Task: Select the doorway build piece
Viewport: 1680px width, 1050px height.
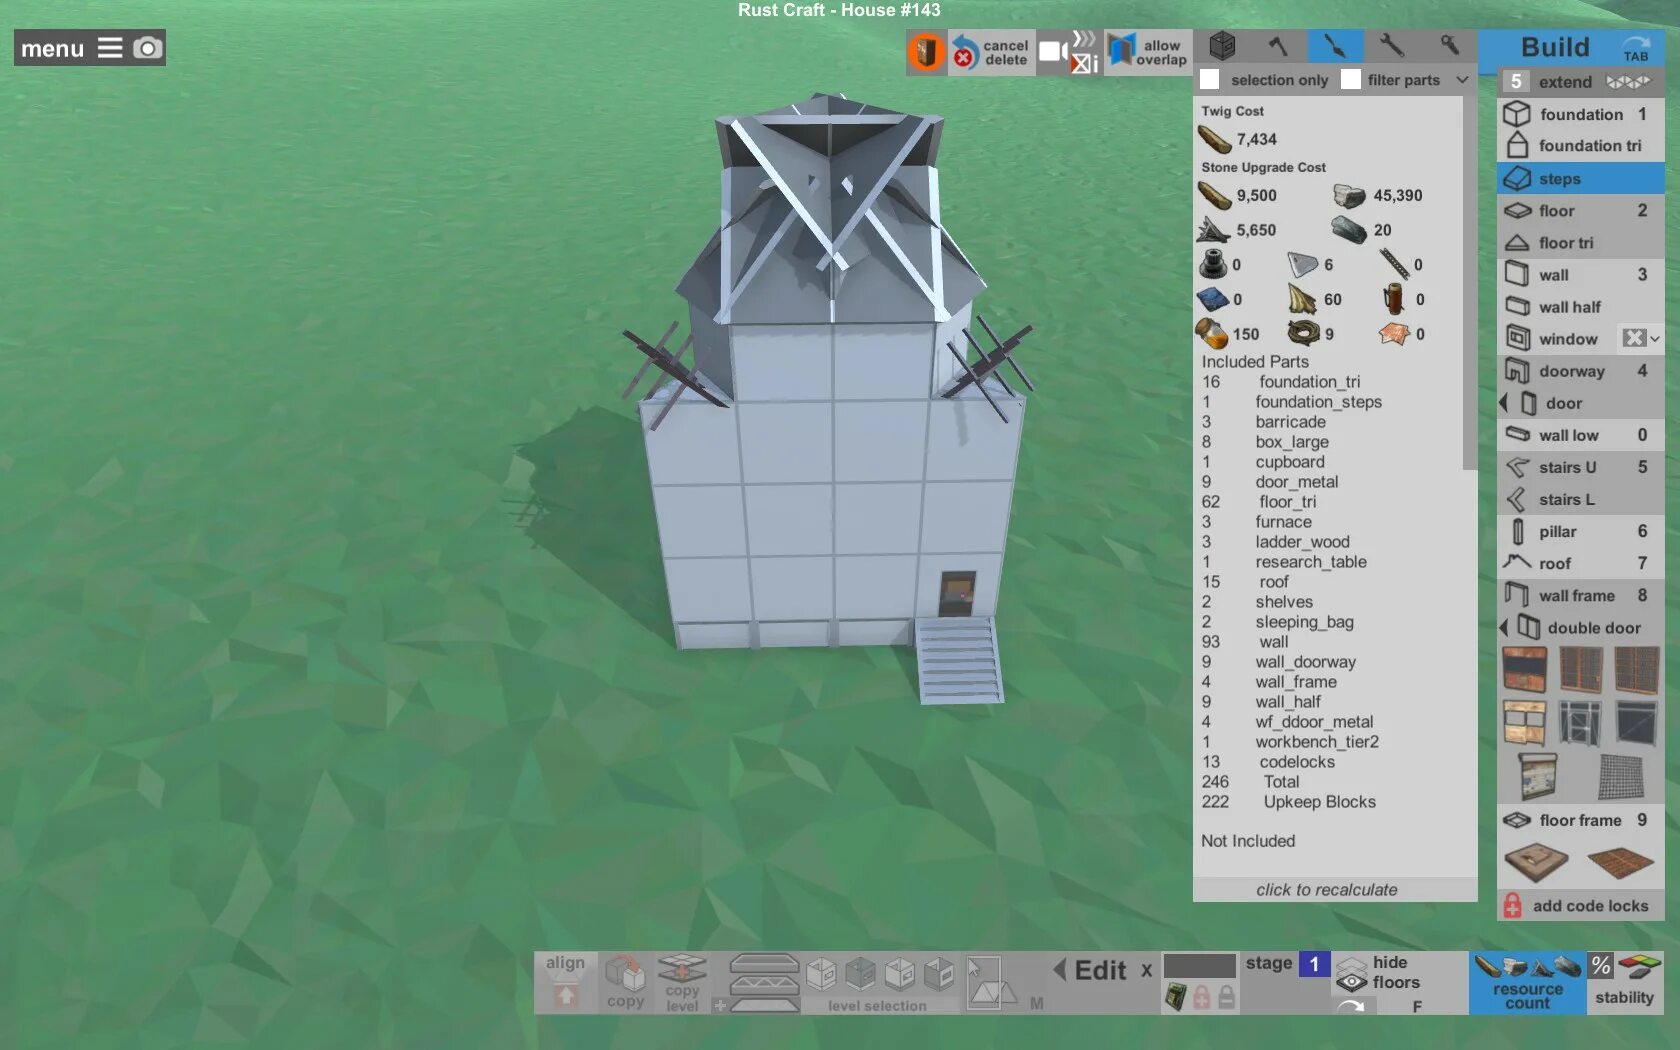Action: (x=1581, y=371)
